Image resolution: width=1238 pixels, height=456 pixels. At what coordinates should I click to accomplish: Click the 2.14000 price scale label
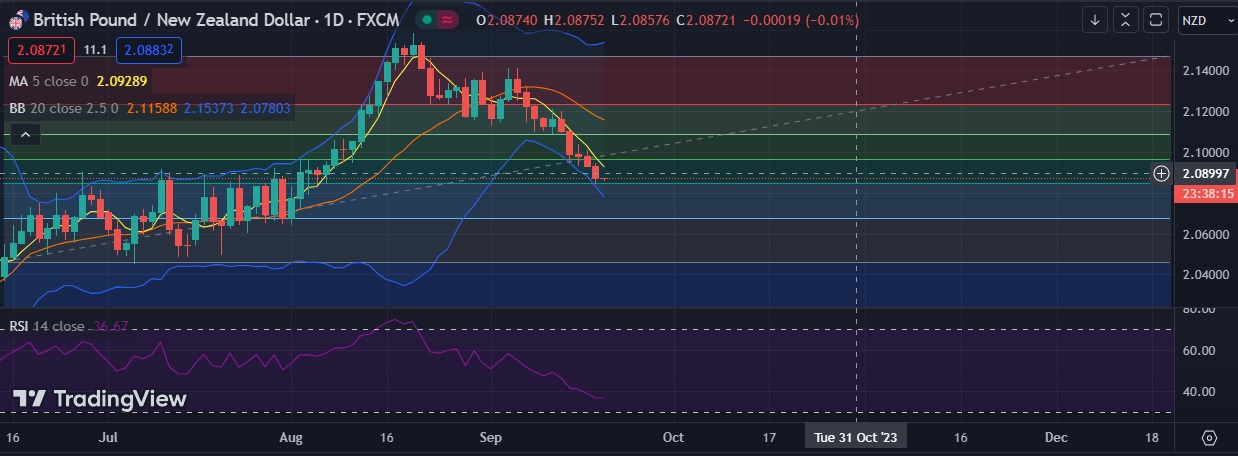[1205, 71]
